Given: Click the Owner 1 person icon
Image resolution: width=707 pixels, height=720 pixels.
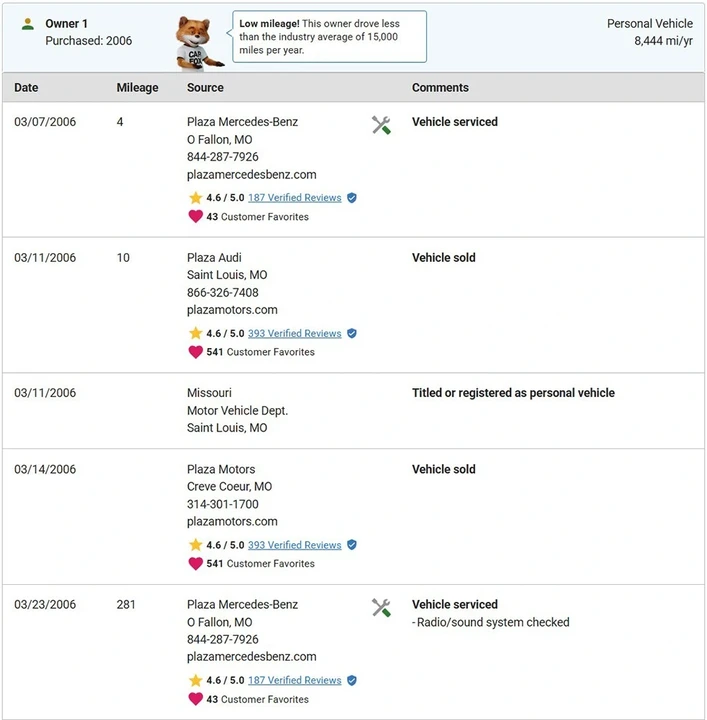Looking at the screenshot, I should pos(28,24).
